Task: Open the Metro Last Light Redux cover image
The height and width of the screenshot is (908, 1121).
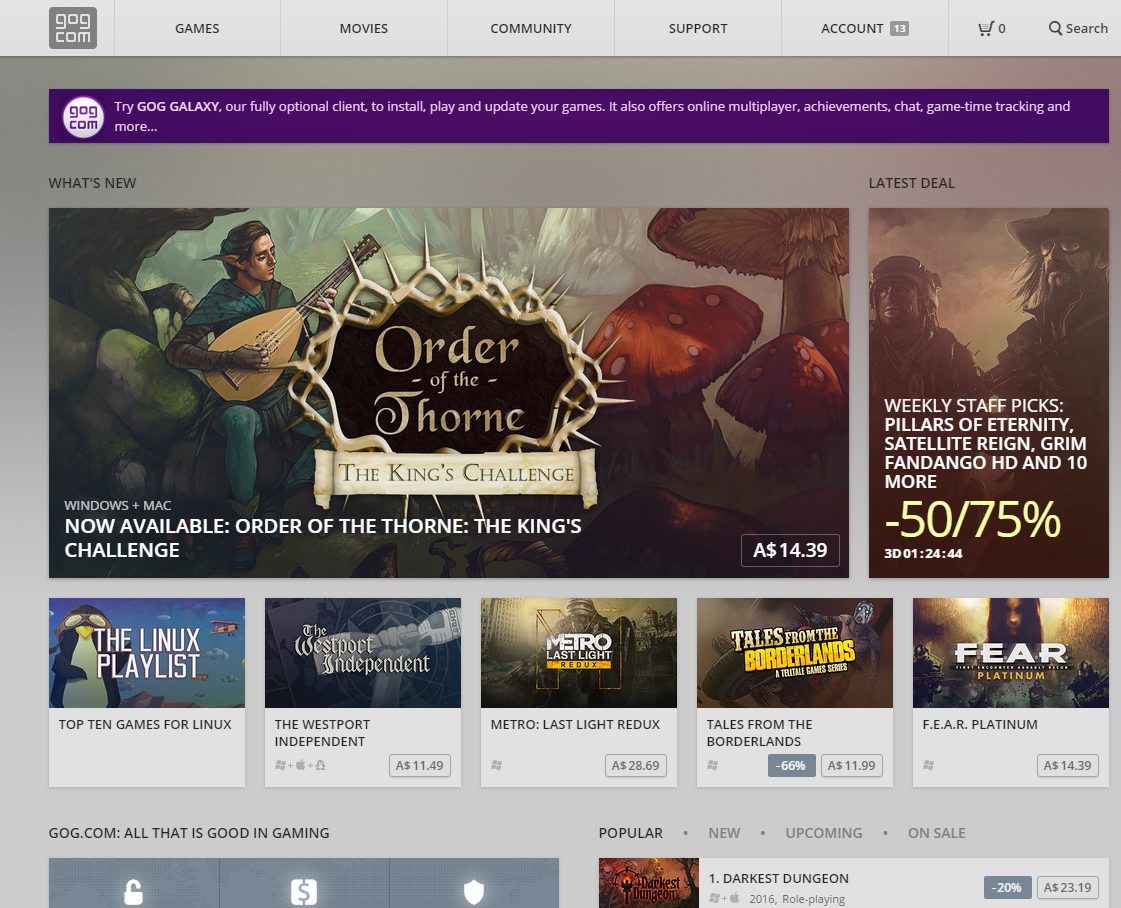Action: (x=578, y=653)
